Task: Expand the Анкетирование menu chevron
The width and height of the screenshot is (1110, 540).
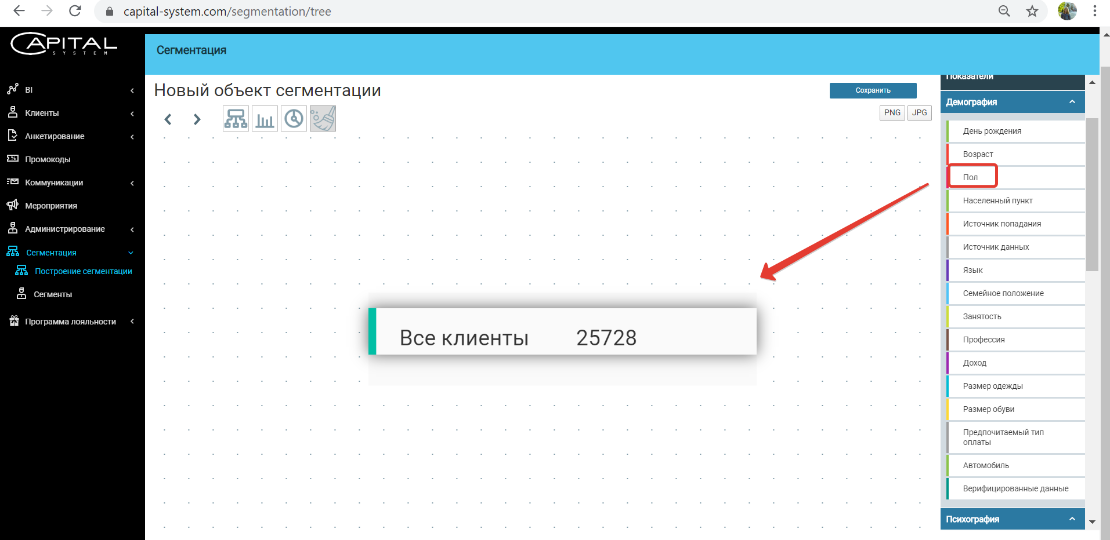Action: pyautogui.click(x=132, y=137)
